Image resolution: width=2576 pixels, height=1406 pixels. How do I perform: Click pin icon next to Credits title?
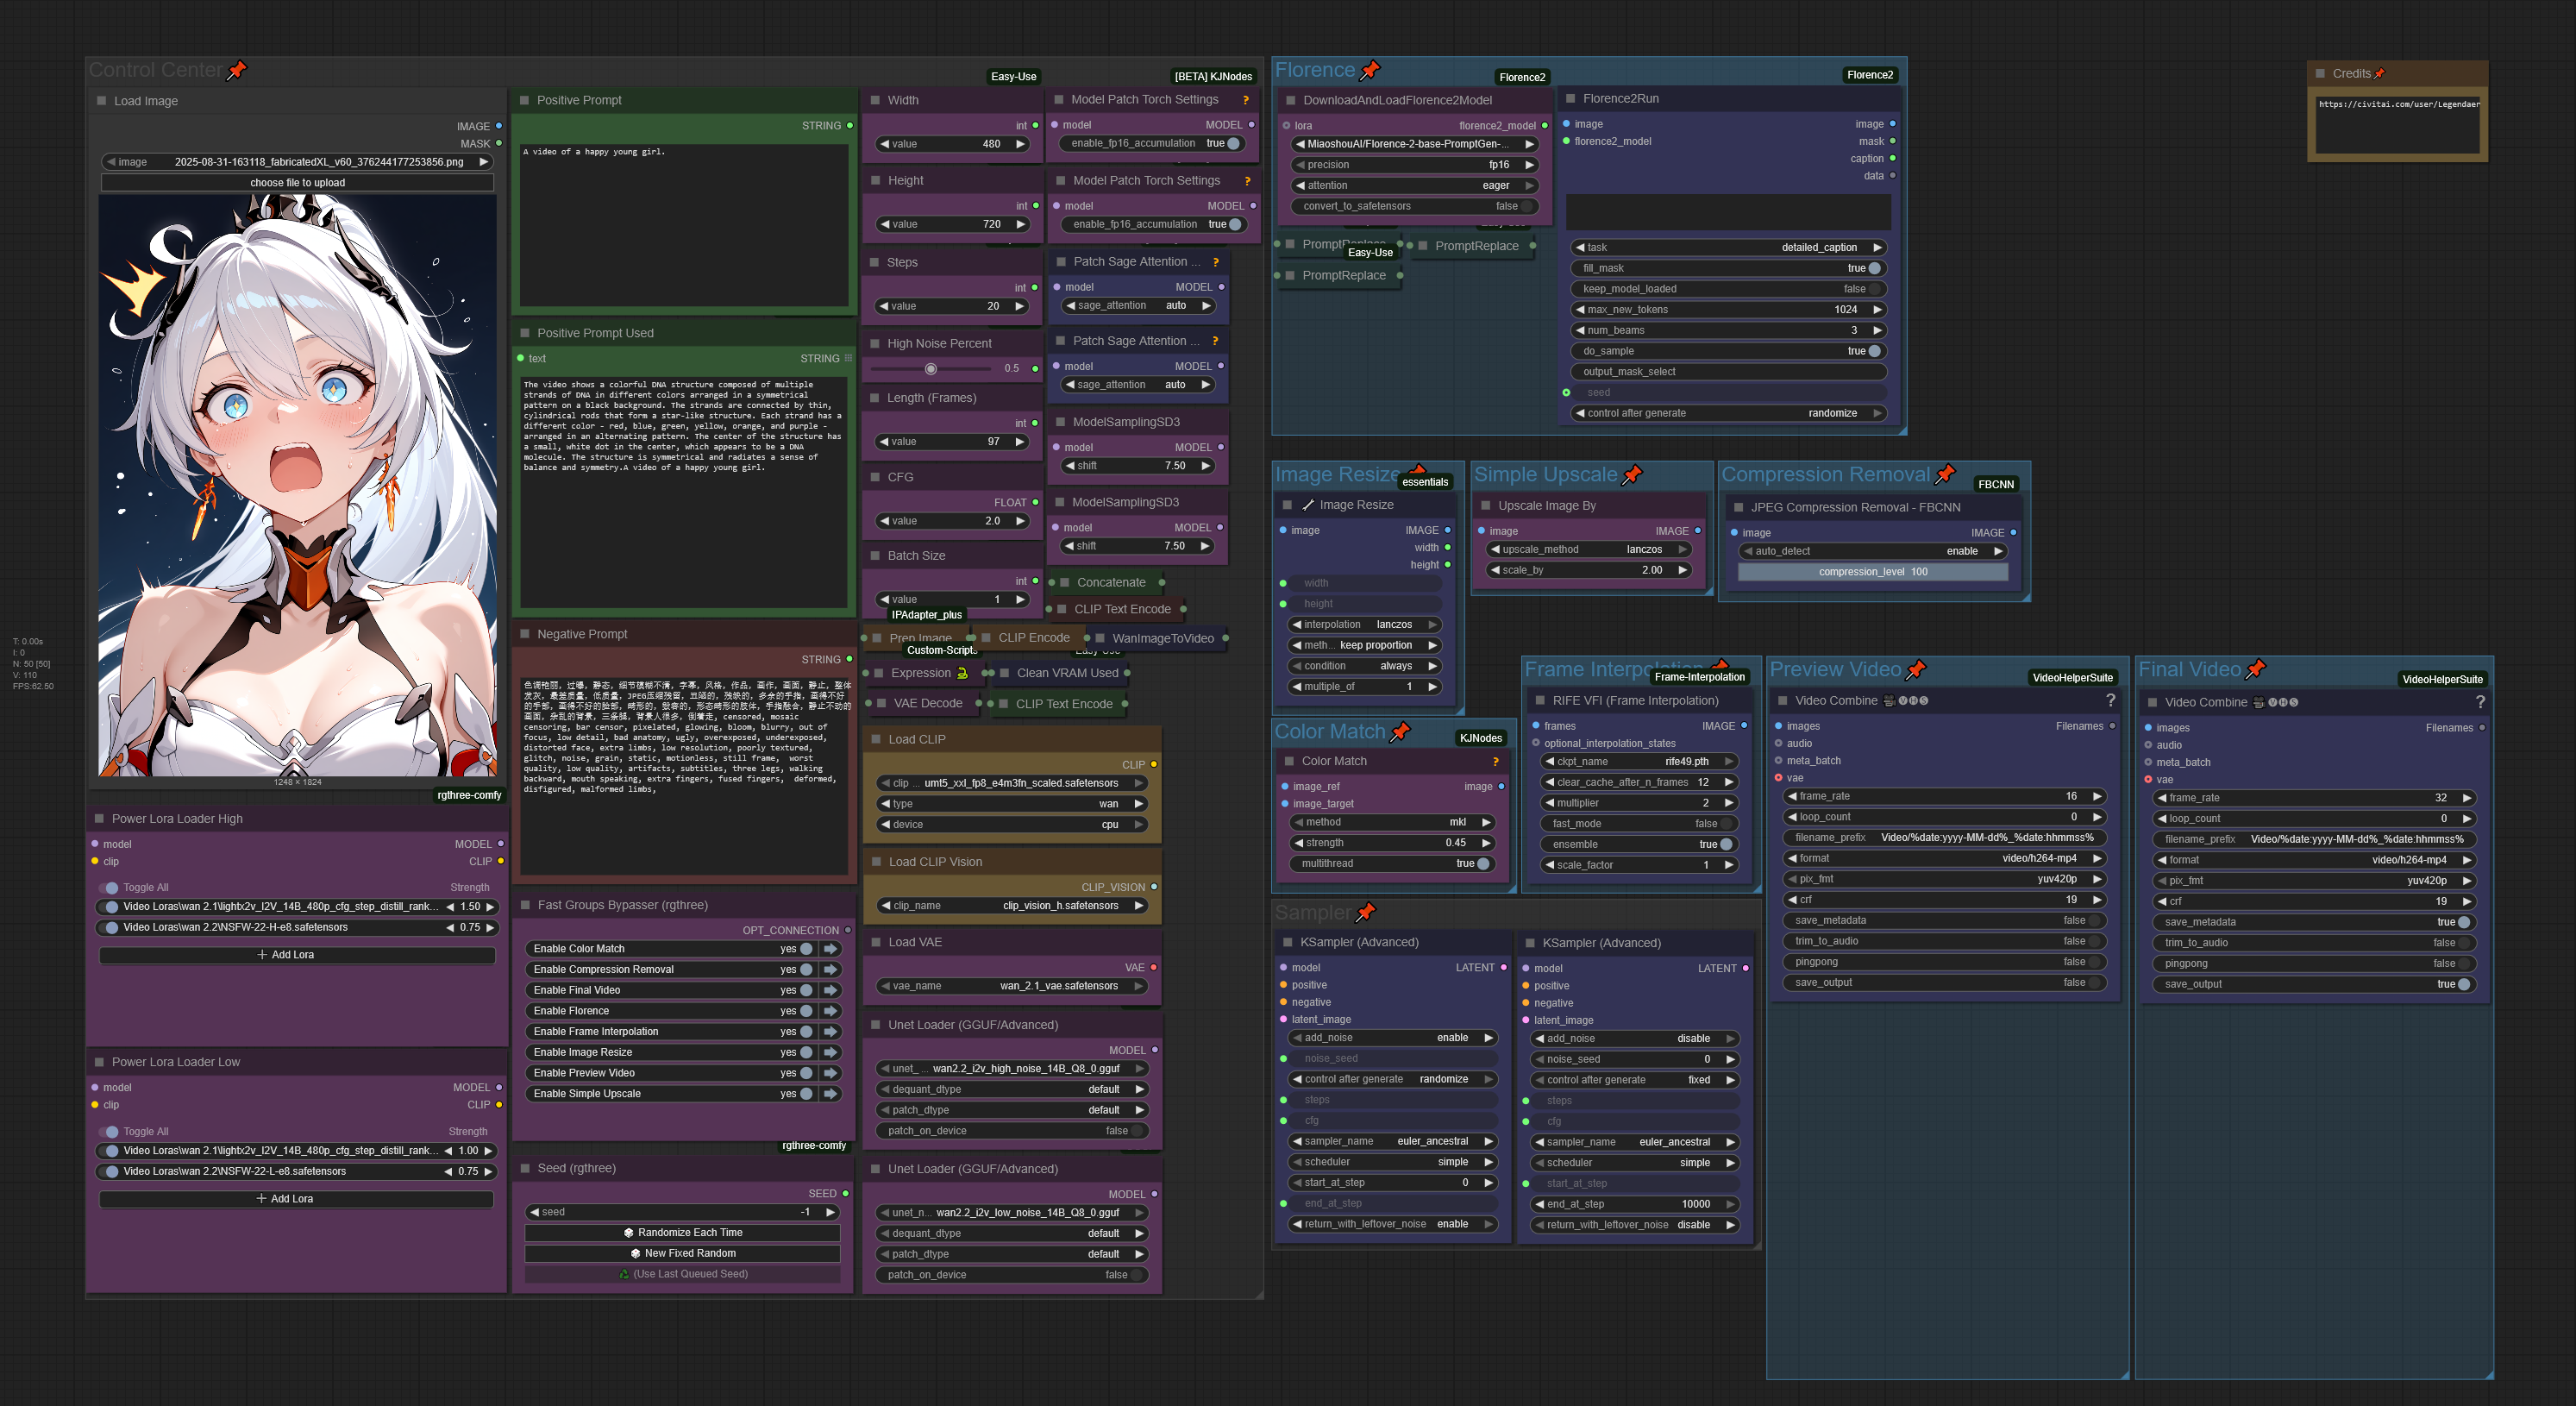[2379, 74]
